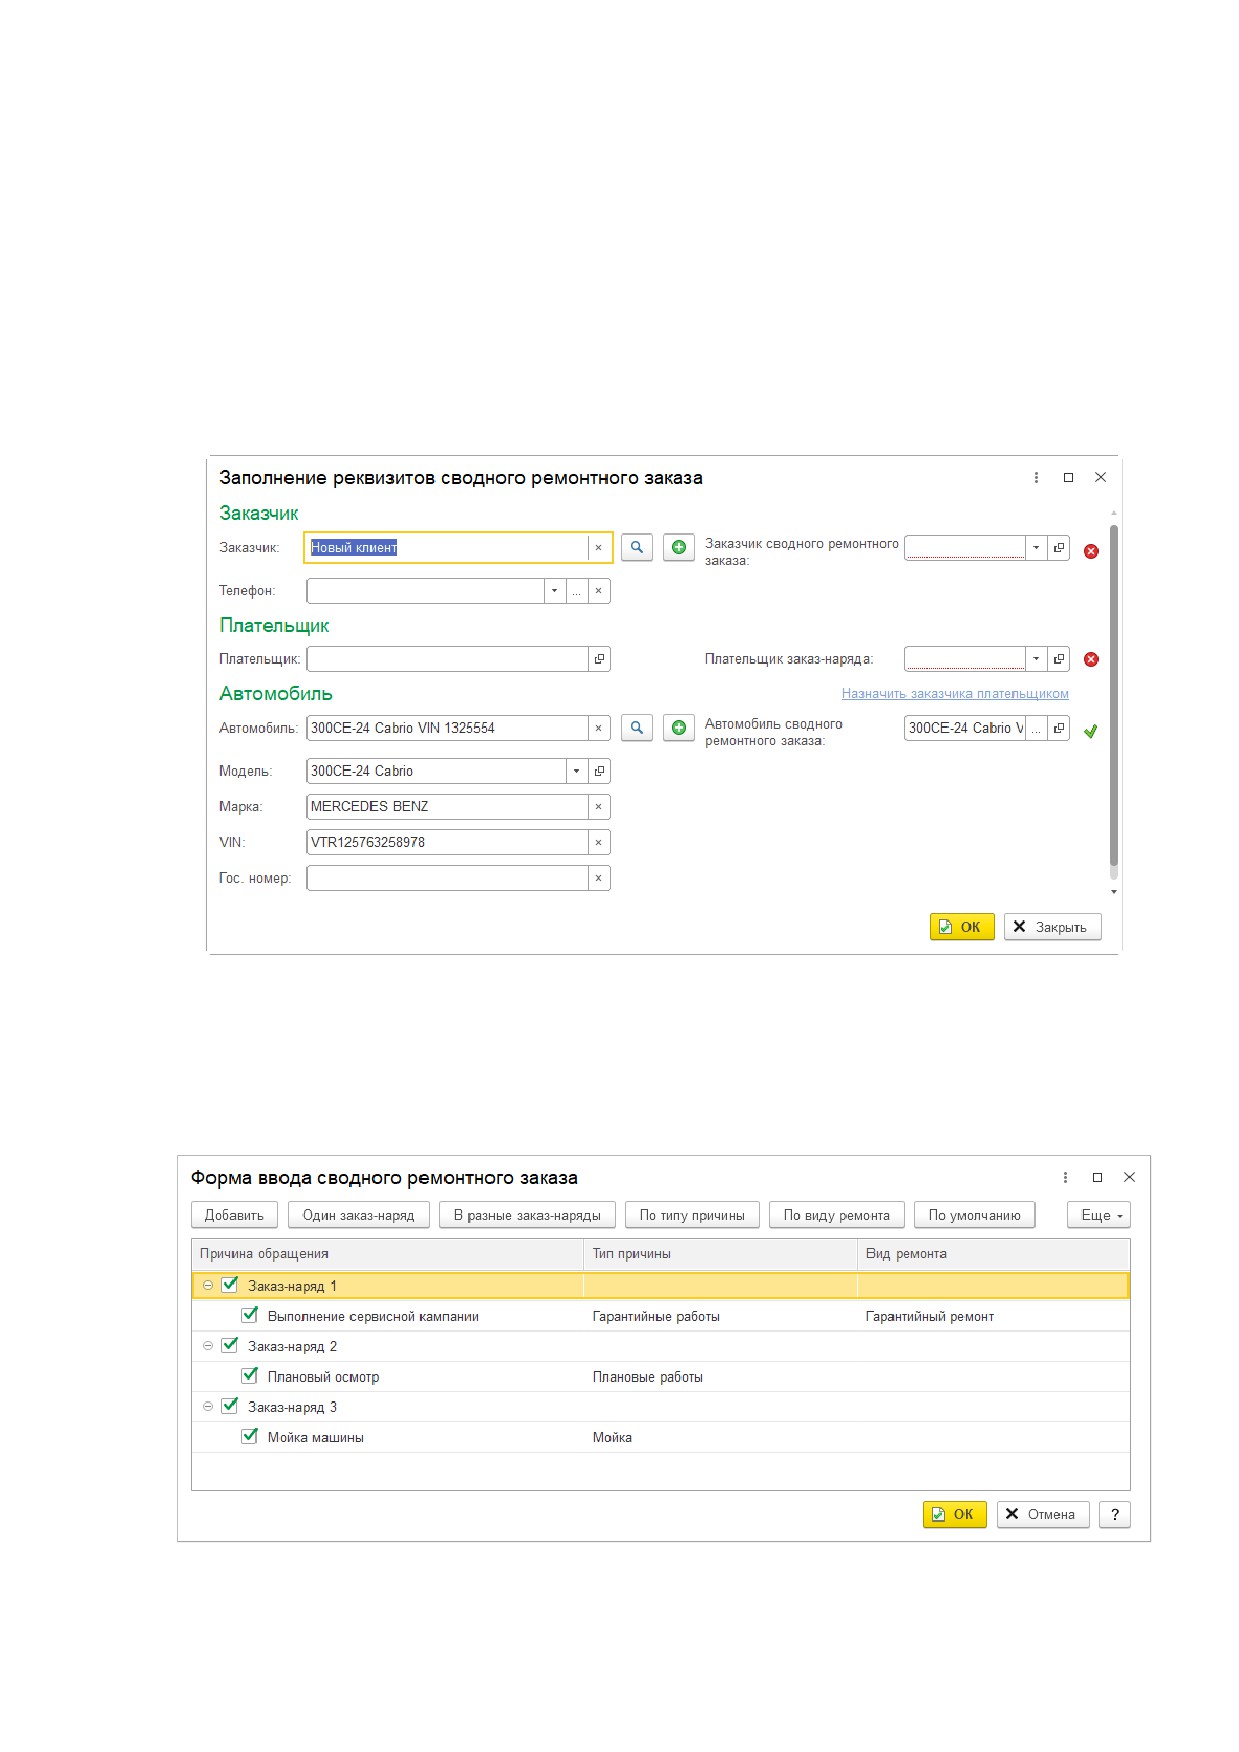Click Добавить button

(x=234, y=1215)
